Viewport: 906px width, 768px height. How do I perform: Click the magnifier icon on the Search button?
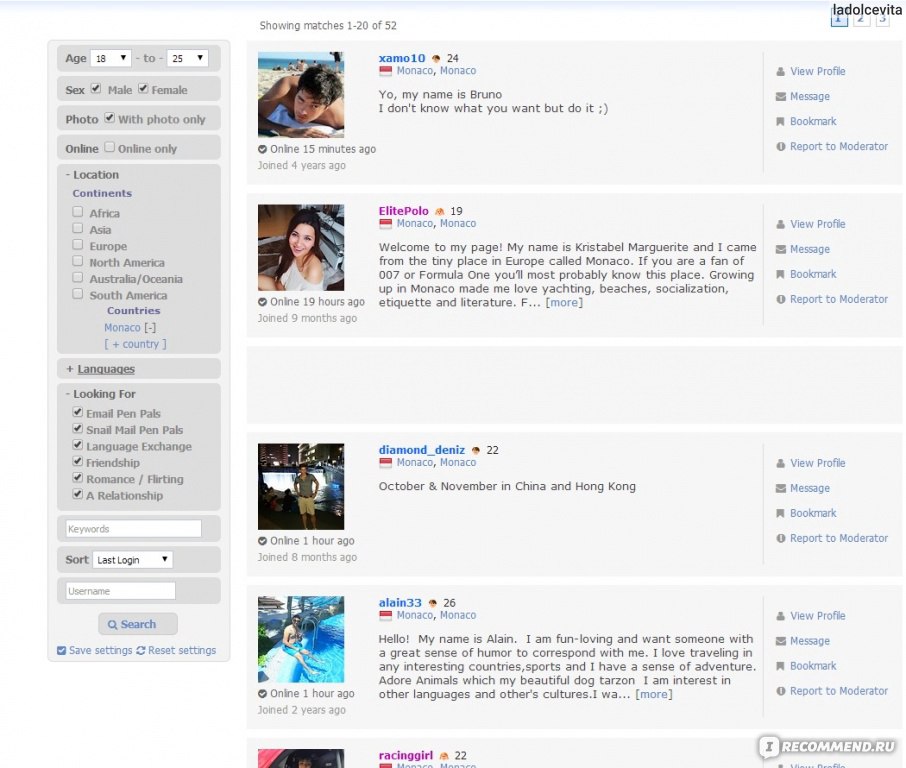coord(113,625)
